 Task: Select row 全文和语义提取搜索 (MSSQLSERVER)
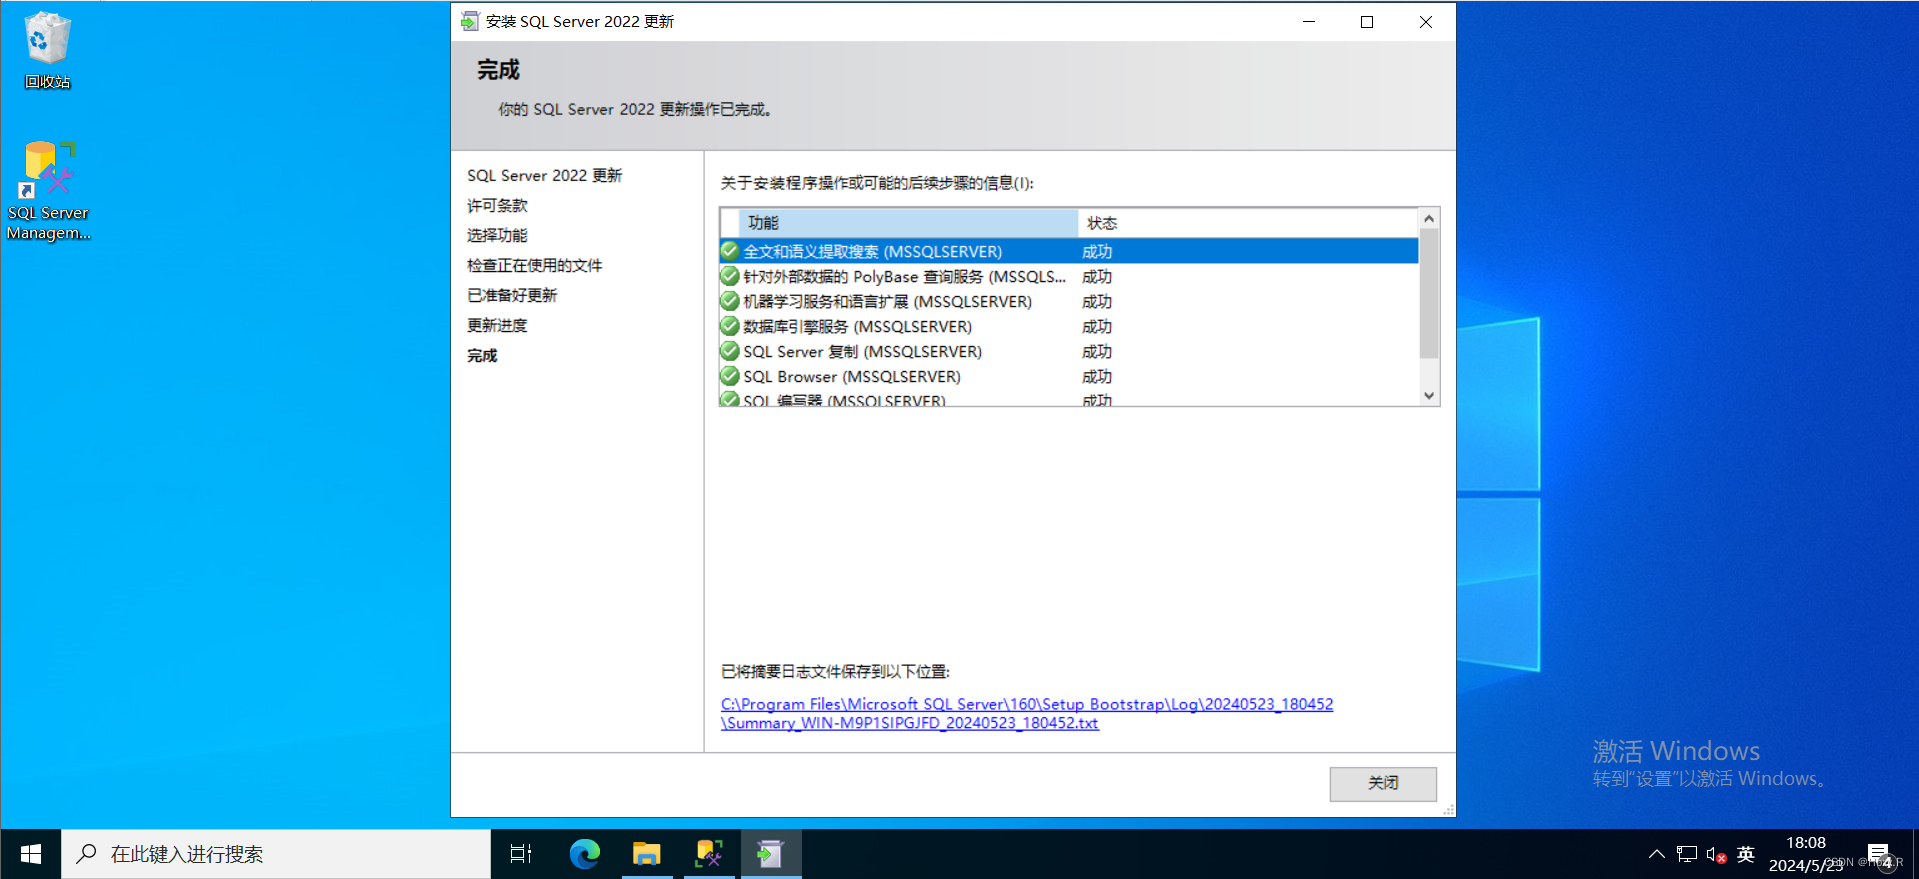[1068, 251]
